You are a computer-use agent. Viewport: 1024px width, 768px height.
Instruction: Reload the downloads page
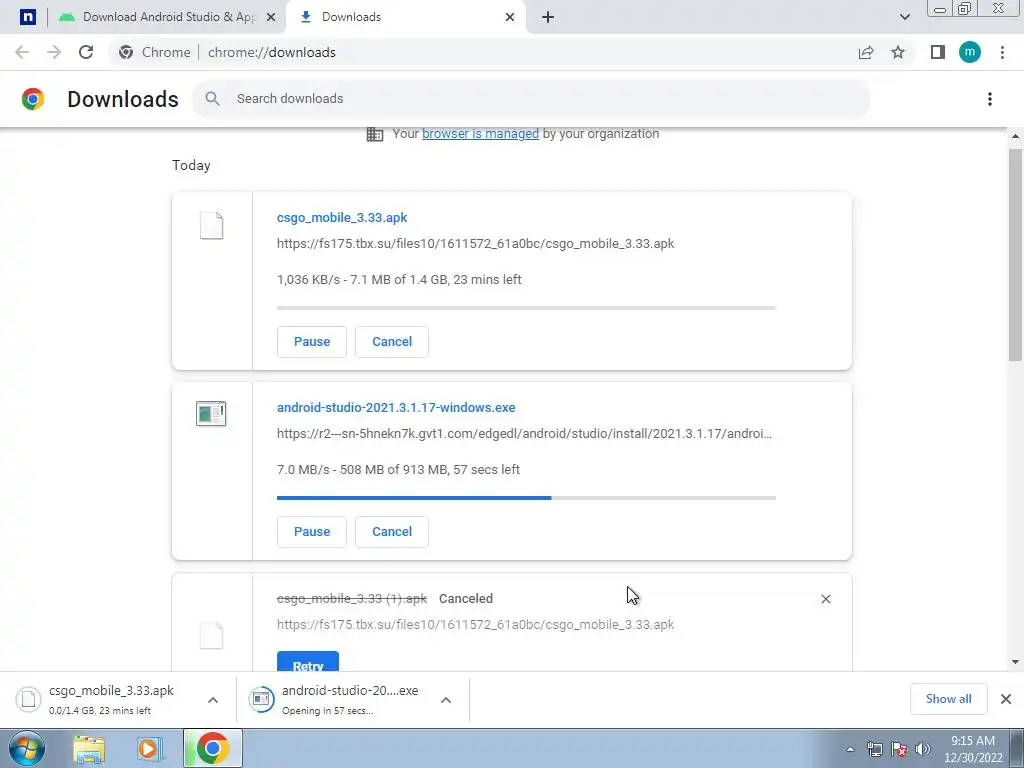(86, 52)
